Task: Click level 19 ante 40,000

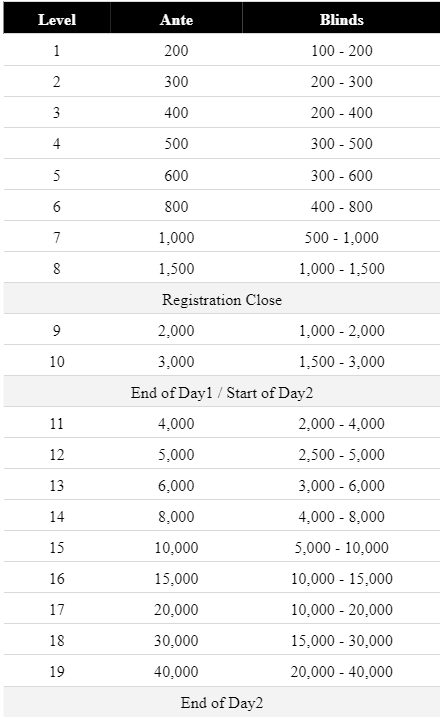Action: (x=176, y=671)
